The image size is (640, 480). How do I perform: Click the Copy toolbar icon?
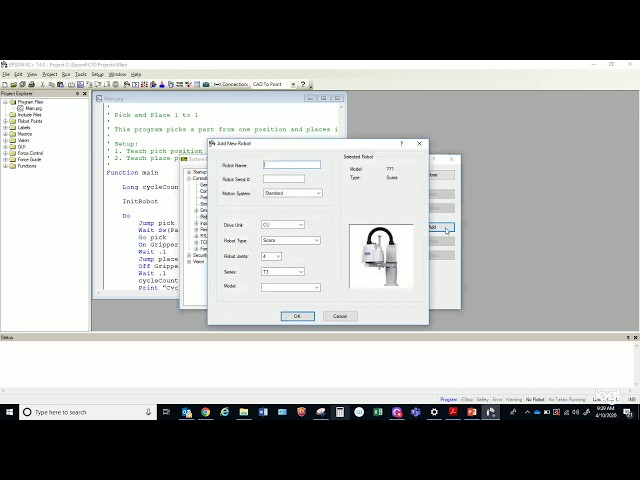tap(51, 84)
